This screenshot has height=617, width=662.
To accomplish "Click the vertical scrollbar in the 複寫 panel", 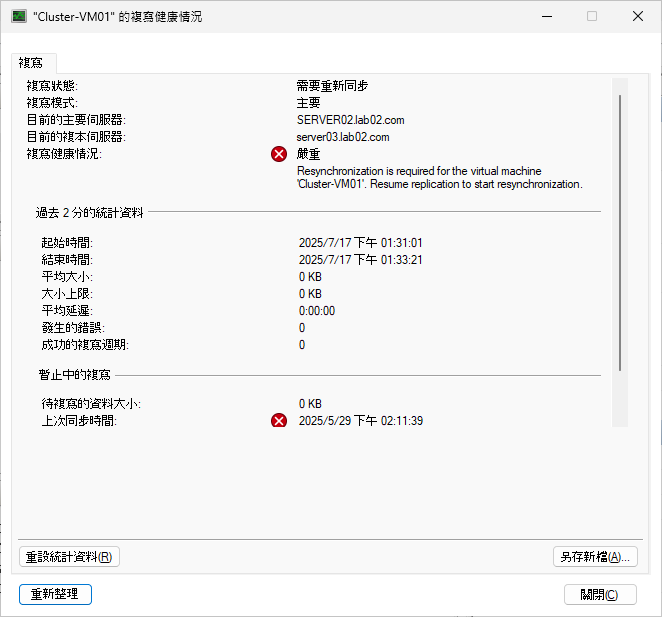I will pyautogui.click(x=620, y=230).
